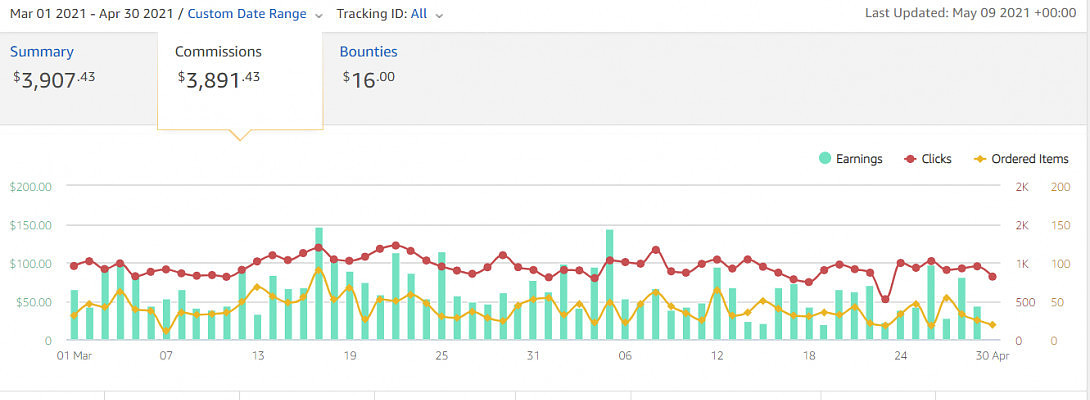Select the Commissions tab

(x=218, y=52)
